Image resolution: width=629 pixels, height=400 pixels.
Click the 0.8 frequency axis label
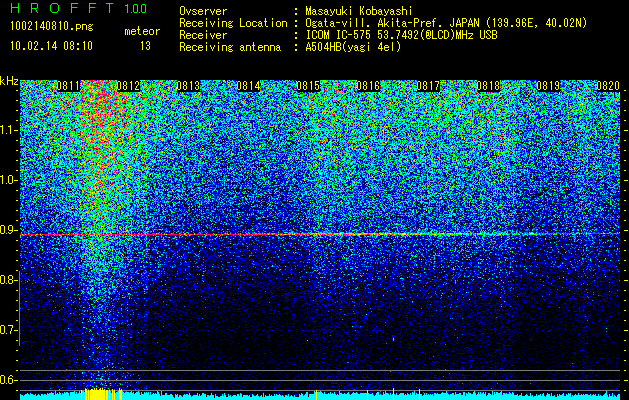(x=9, y=280)
